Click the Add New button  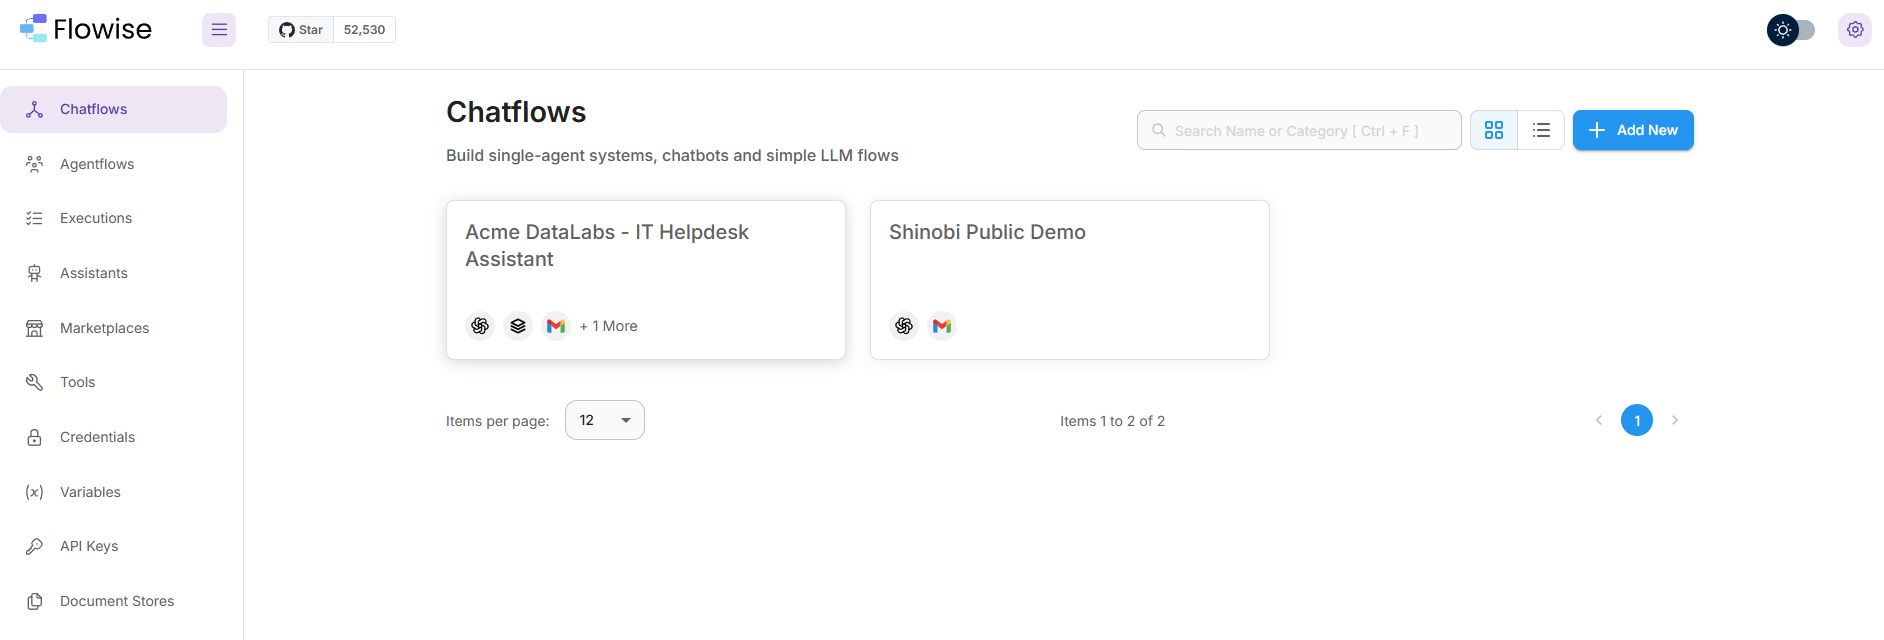pyautogui.click(x=1633, y=130)
